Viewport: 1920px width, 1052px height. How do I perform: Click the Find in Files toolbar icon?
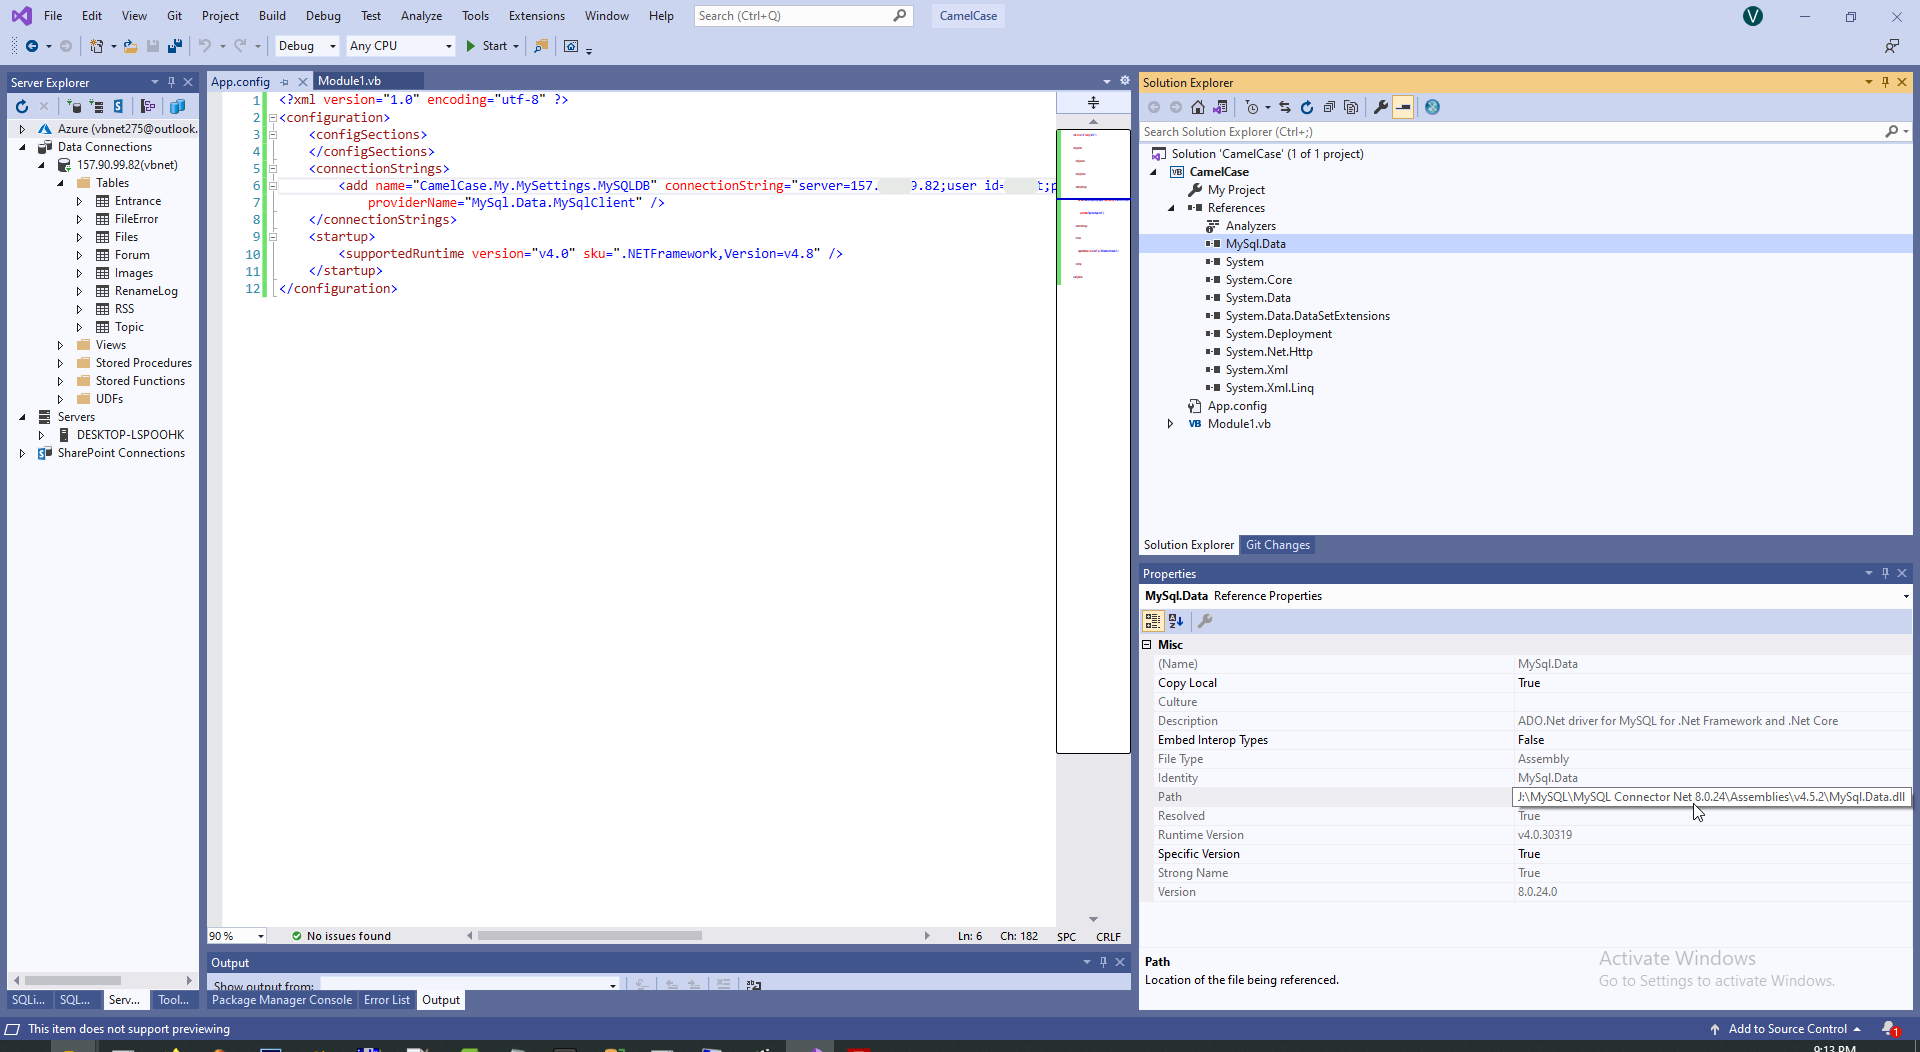(x=541, y=46)
